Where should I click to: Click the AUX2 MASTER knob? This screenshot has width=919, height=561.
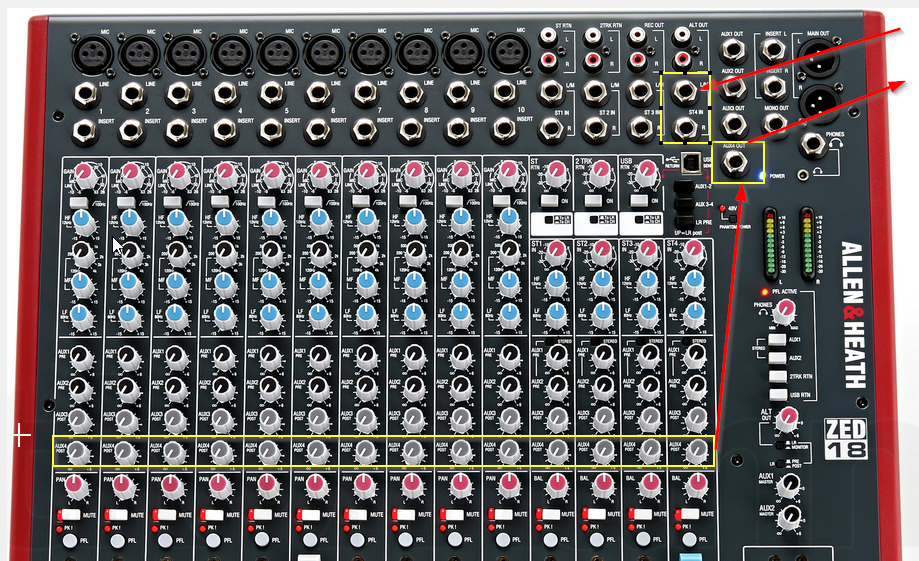coord(791,516)
